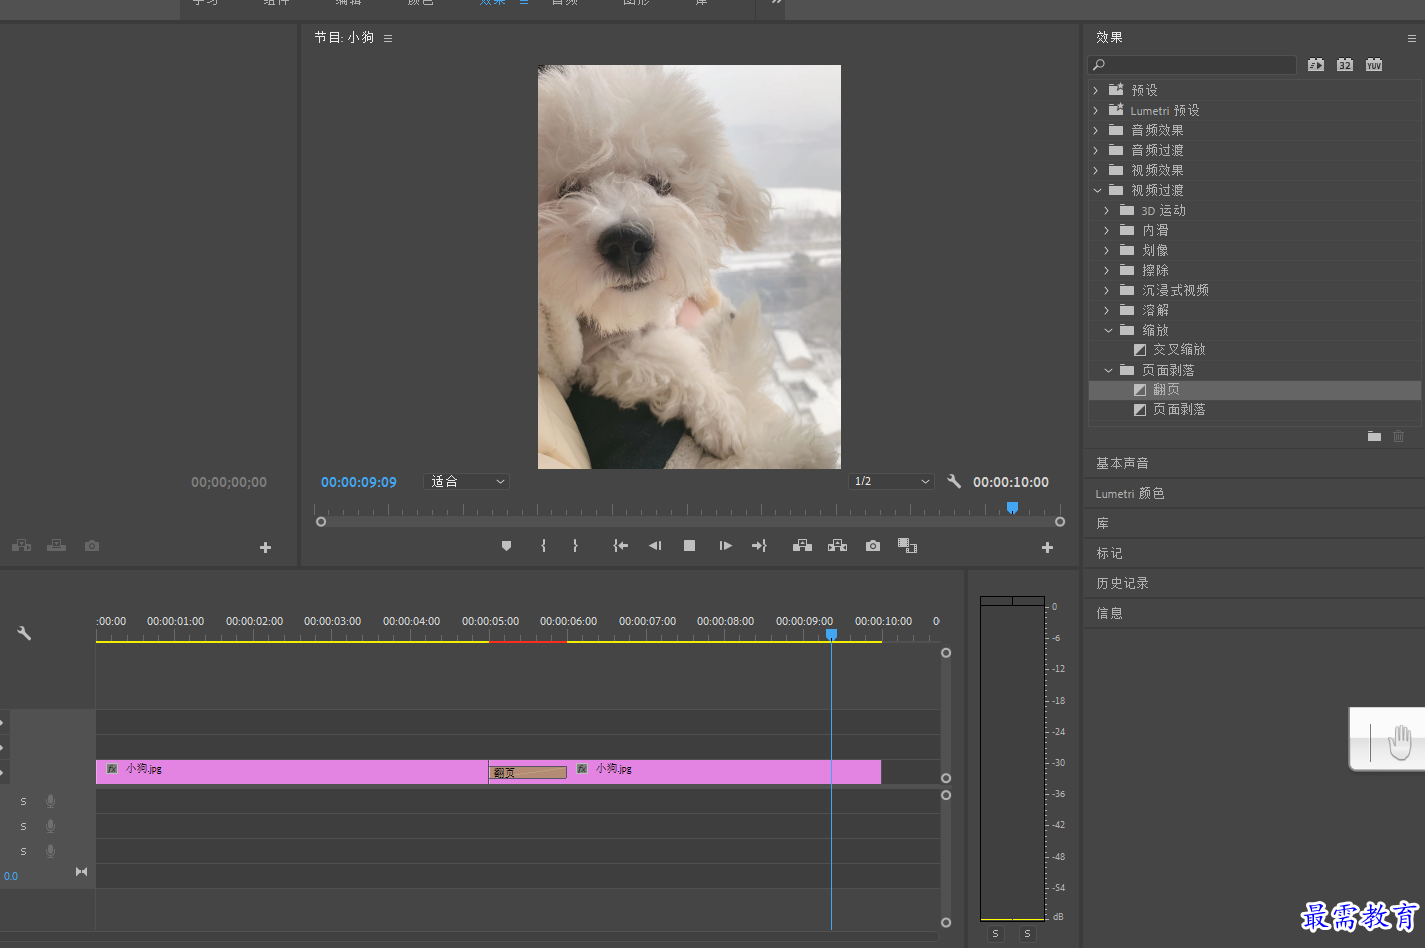Click Source monitor overwrite icon
Viewport: 1425px width, 948px height.
[57, 546]
